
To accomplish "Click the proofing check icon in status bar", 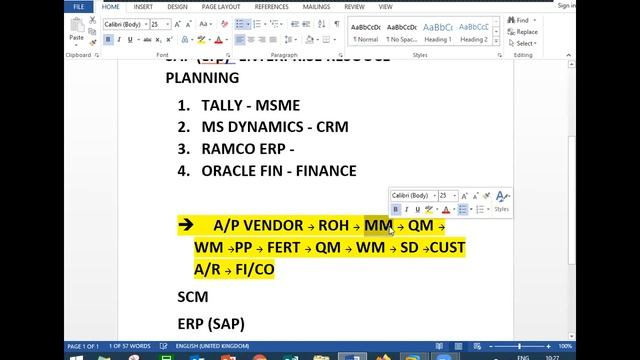I will [x=164, y=346].
